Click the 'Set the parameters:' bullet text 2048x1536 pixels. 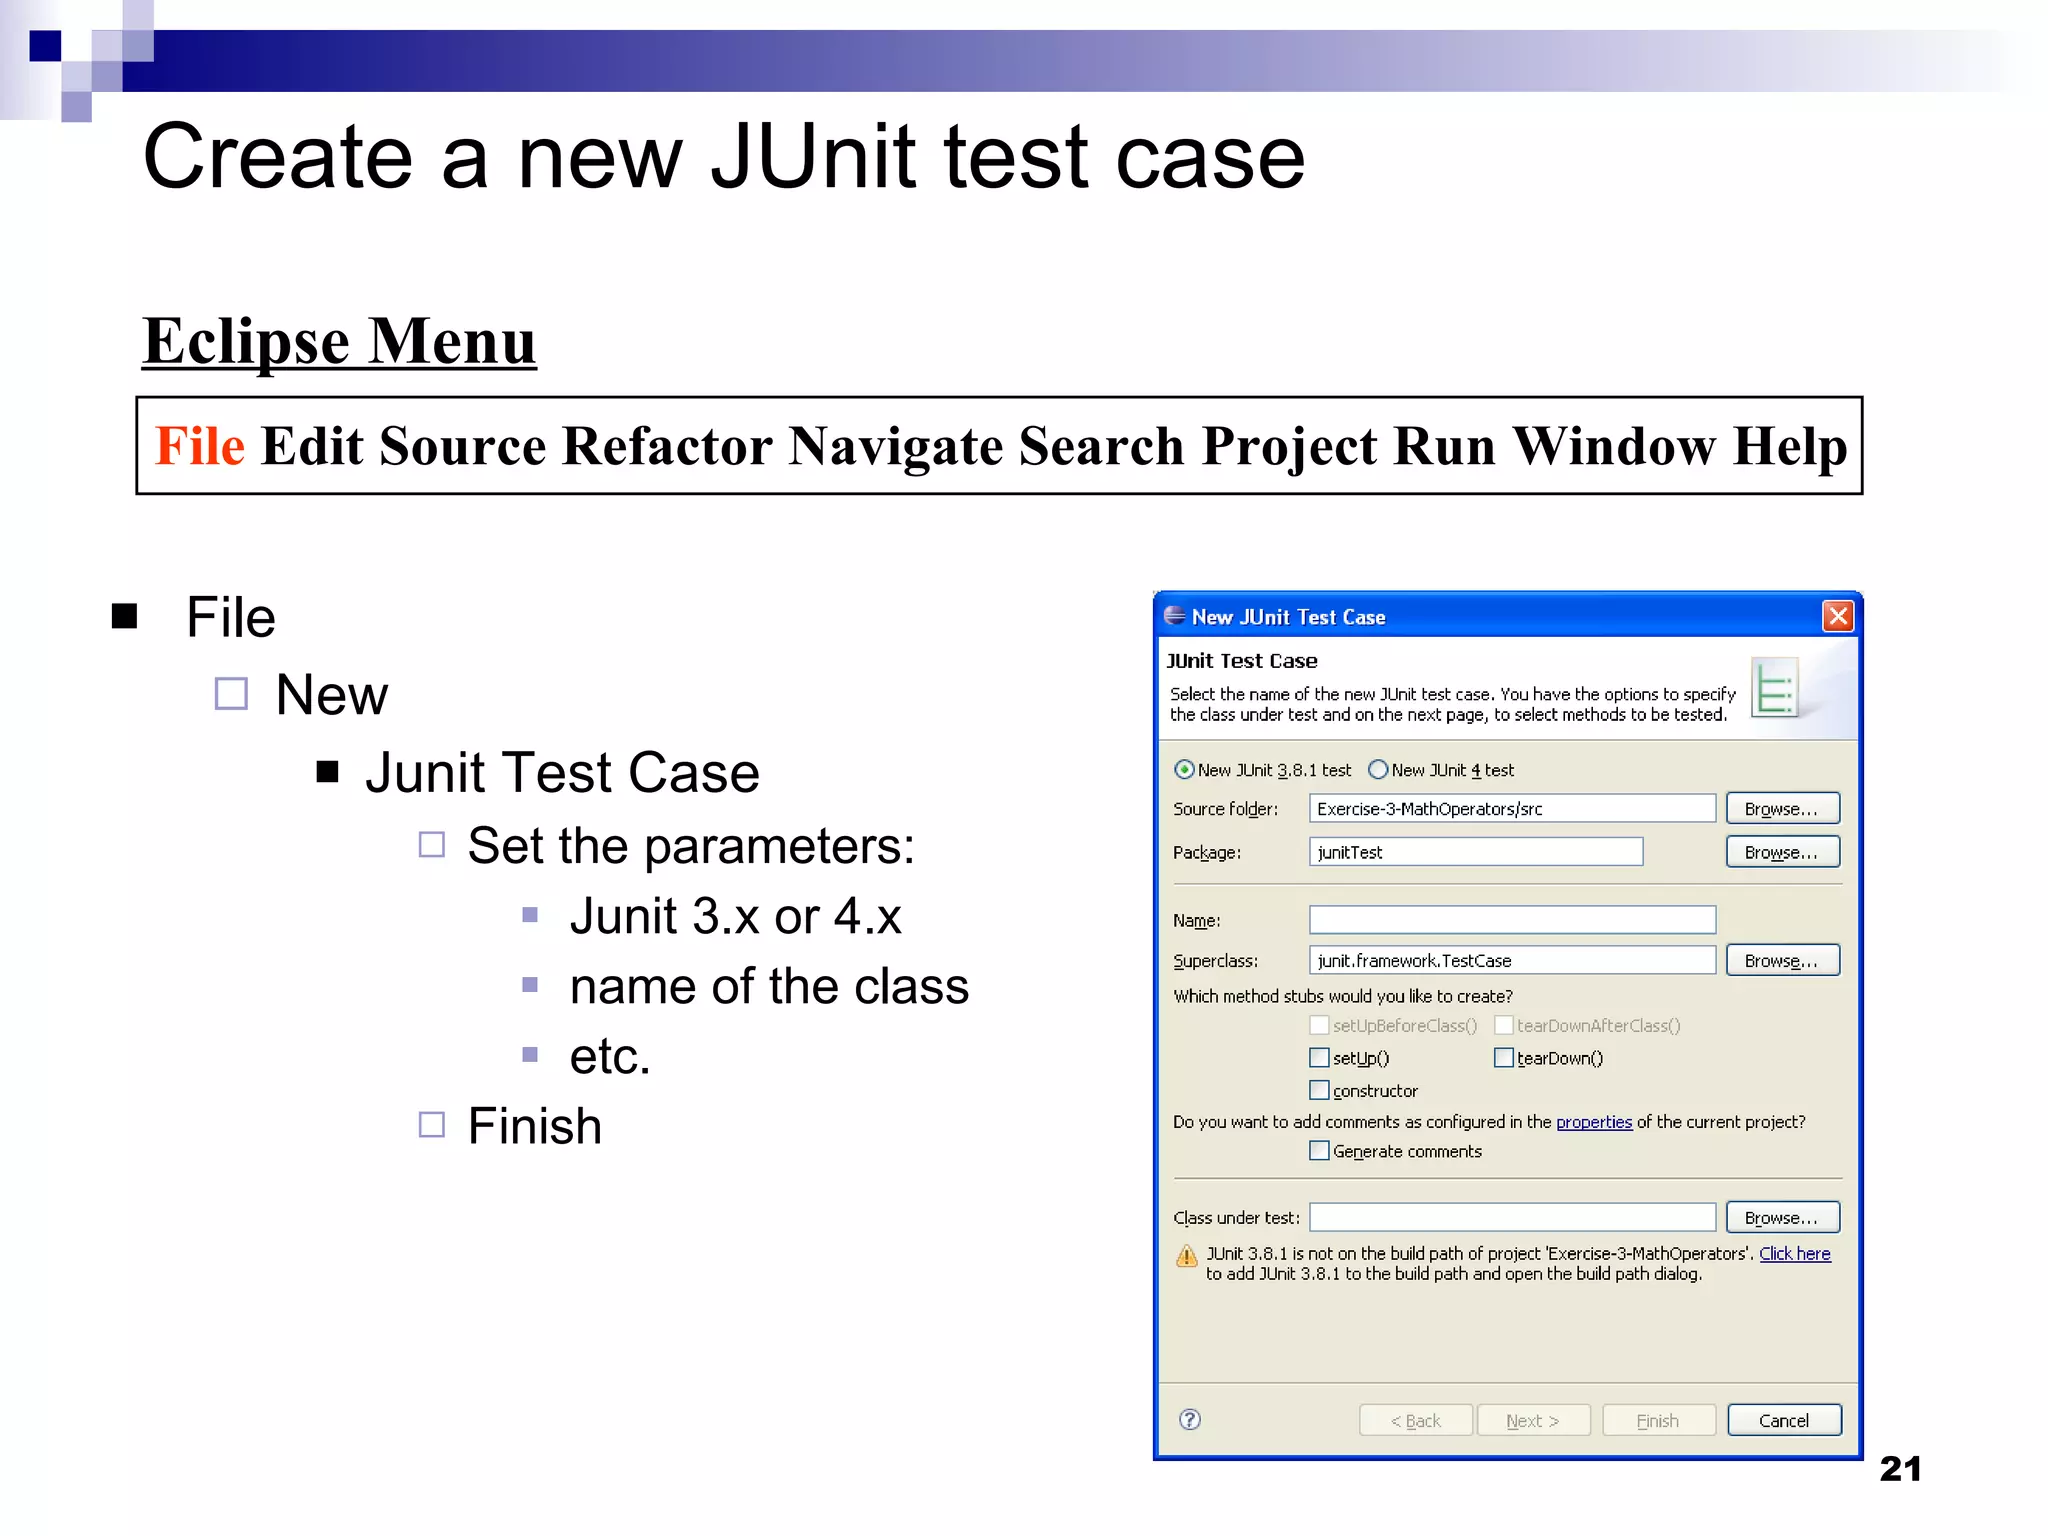tap(691, 846)
